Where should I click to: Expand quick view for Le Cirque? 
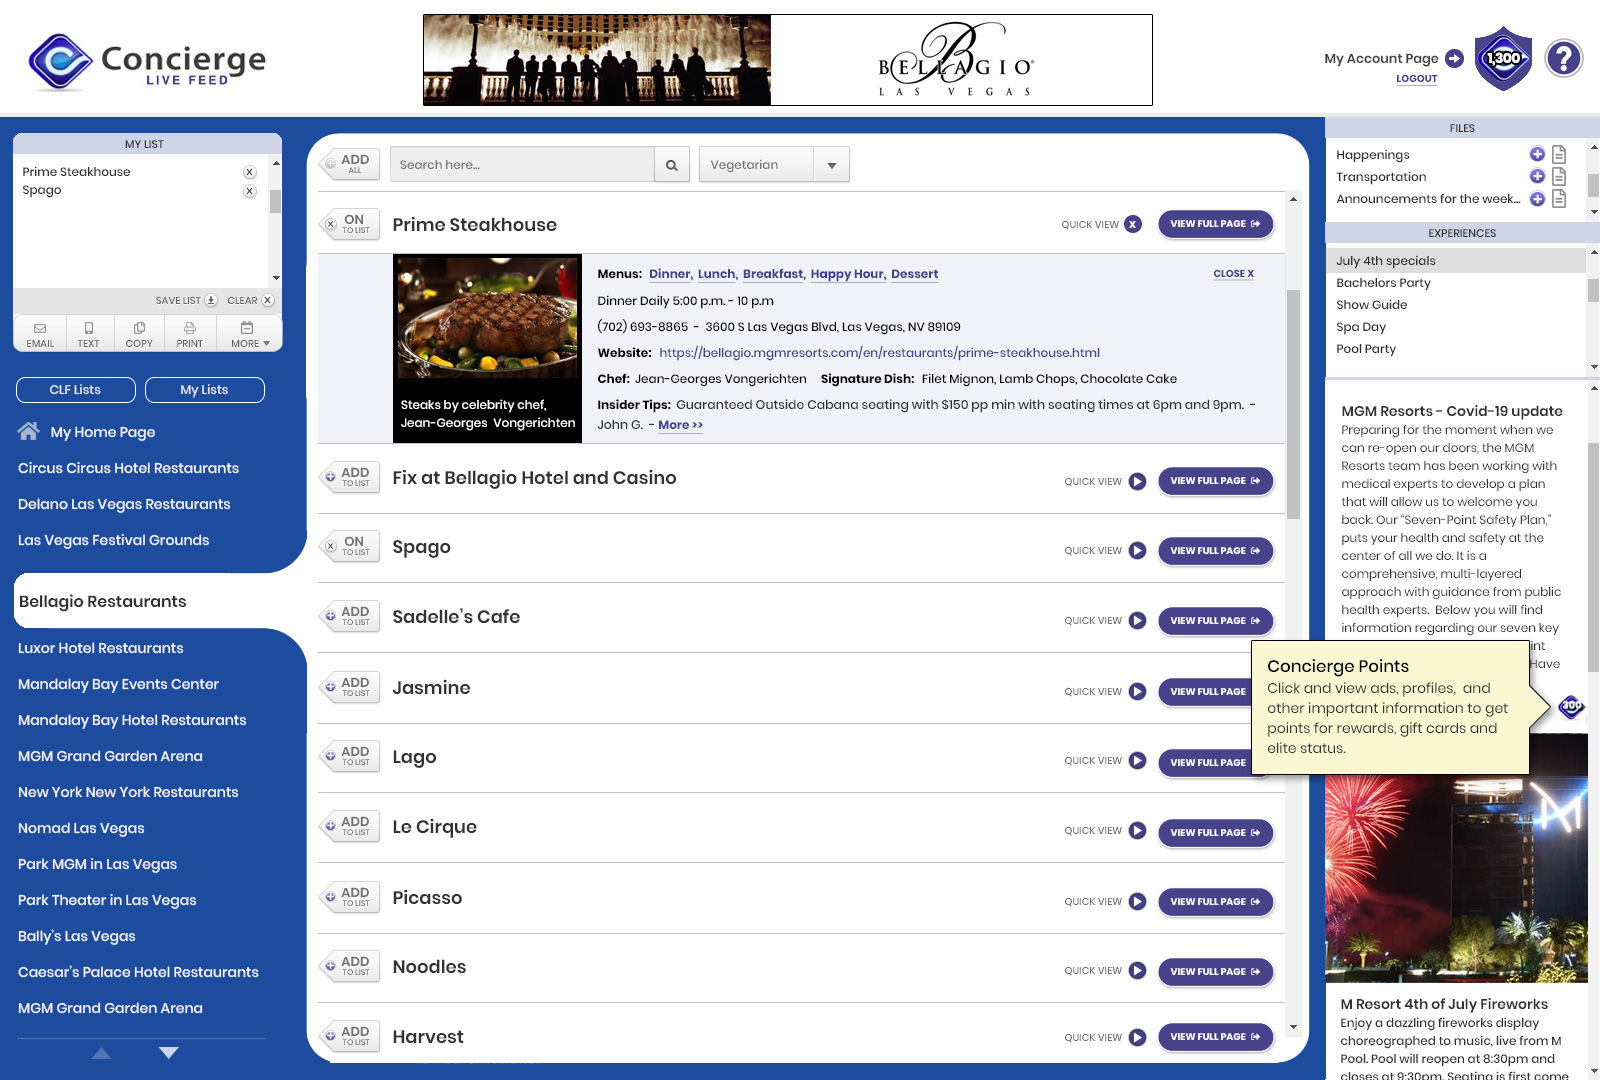tap(1137, 830)
